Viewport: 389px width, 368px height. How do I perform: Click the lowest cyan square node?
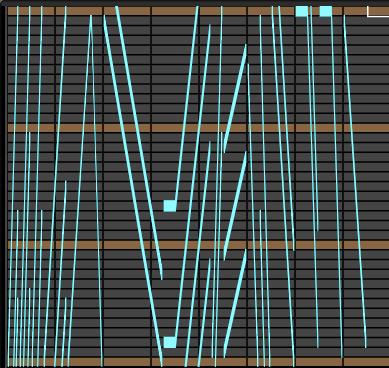(170, 342)
